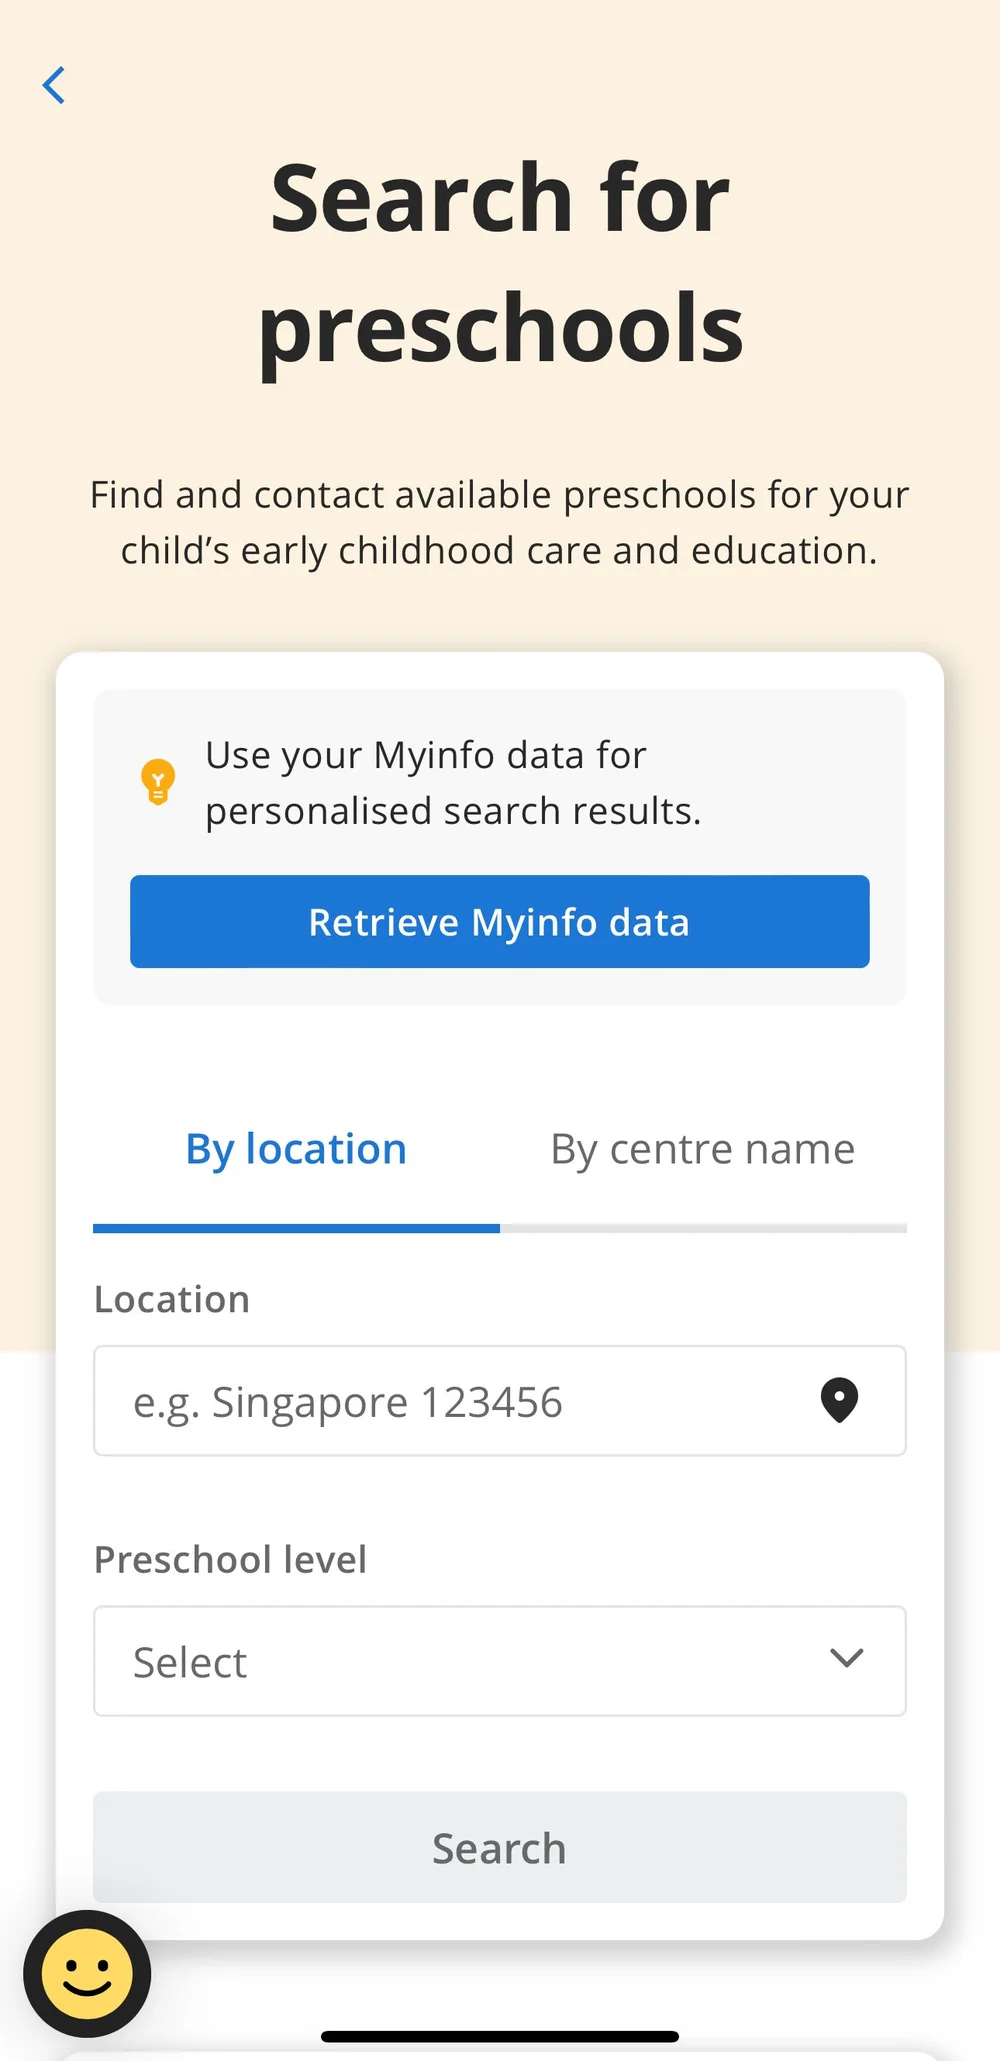The width and height of the screenshot is (1000, 2061).
Task: Tap the blue active tab underline indicator
Action: coord(296,1228)
